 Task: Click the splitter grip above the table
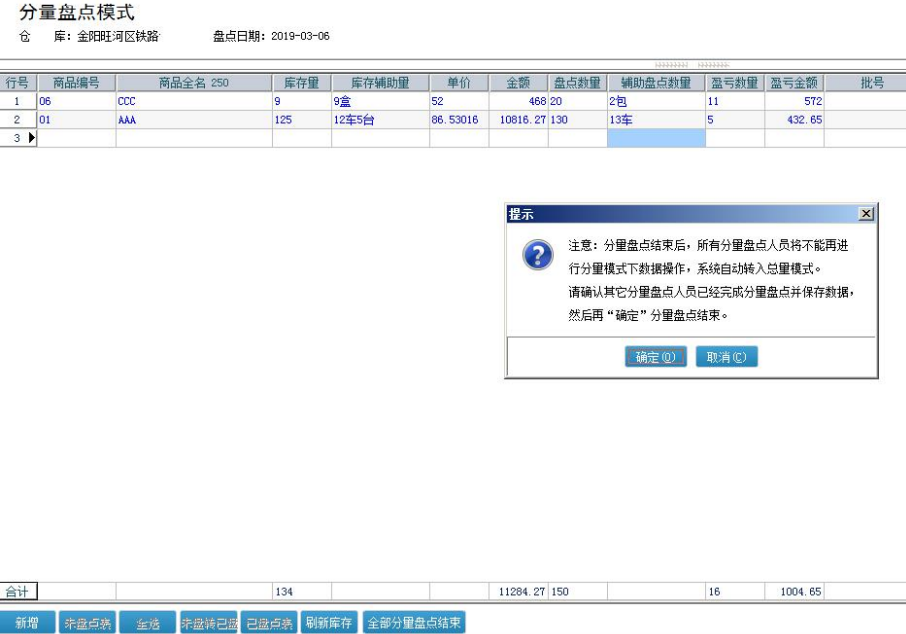click(691, 64)
